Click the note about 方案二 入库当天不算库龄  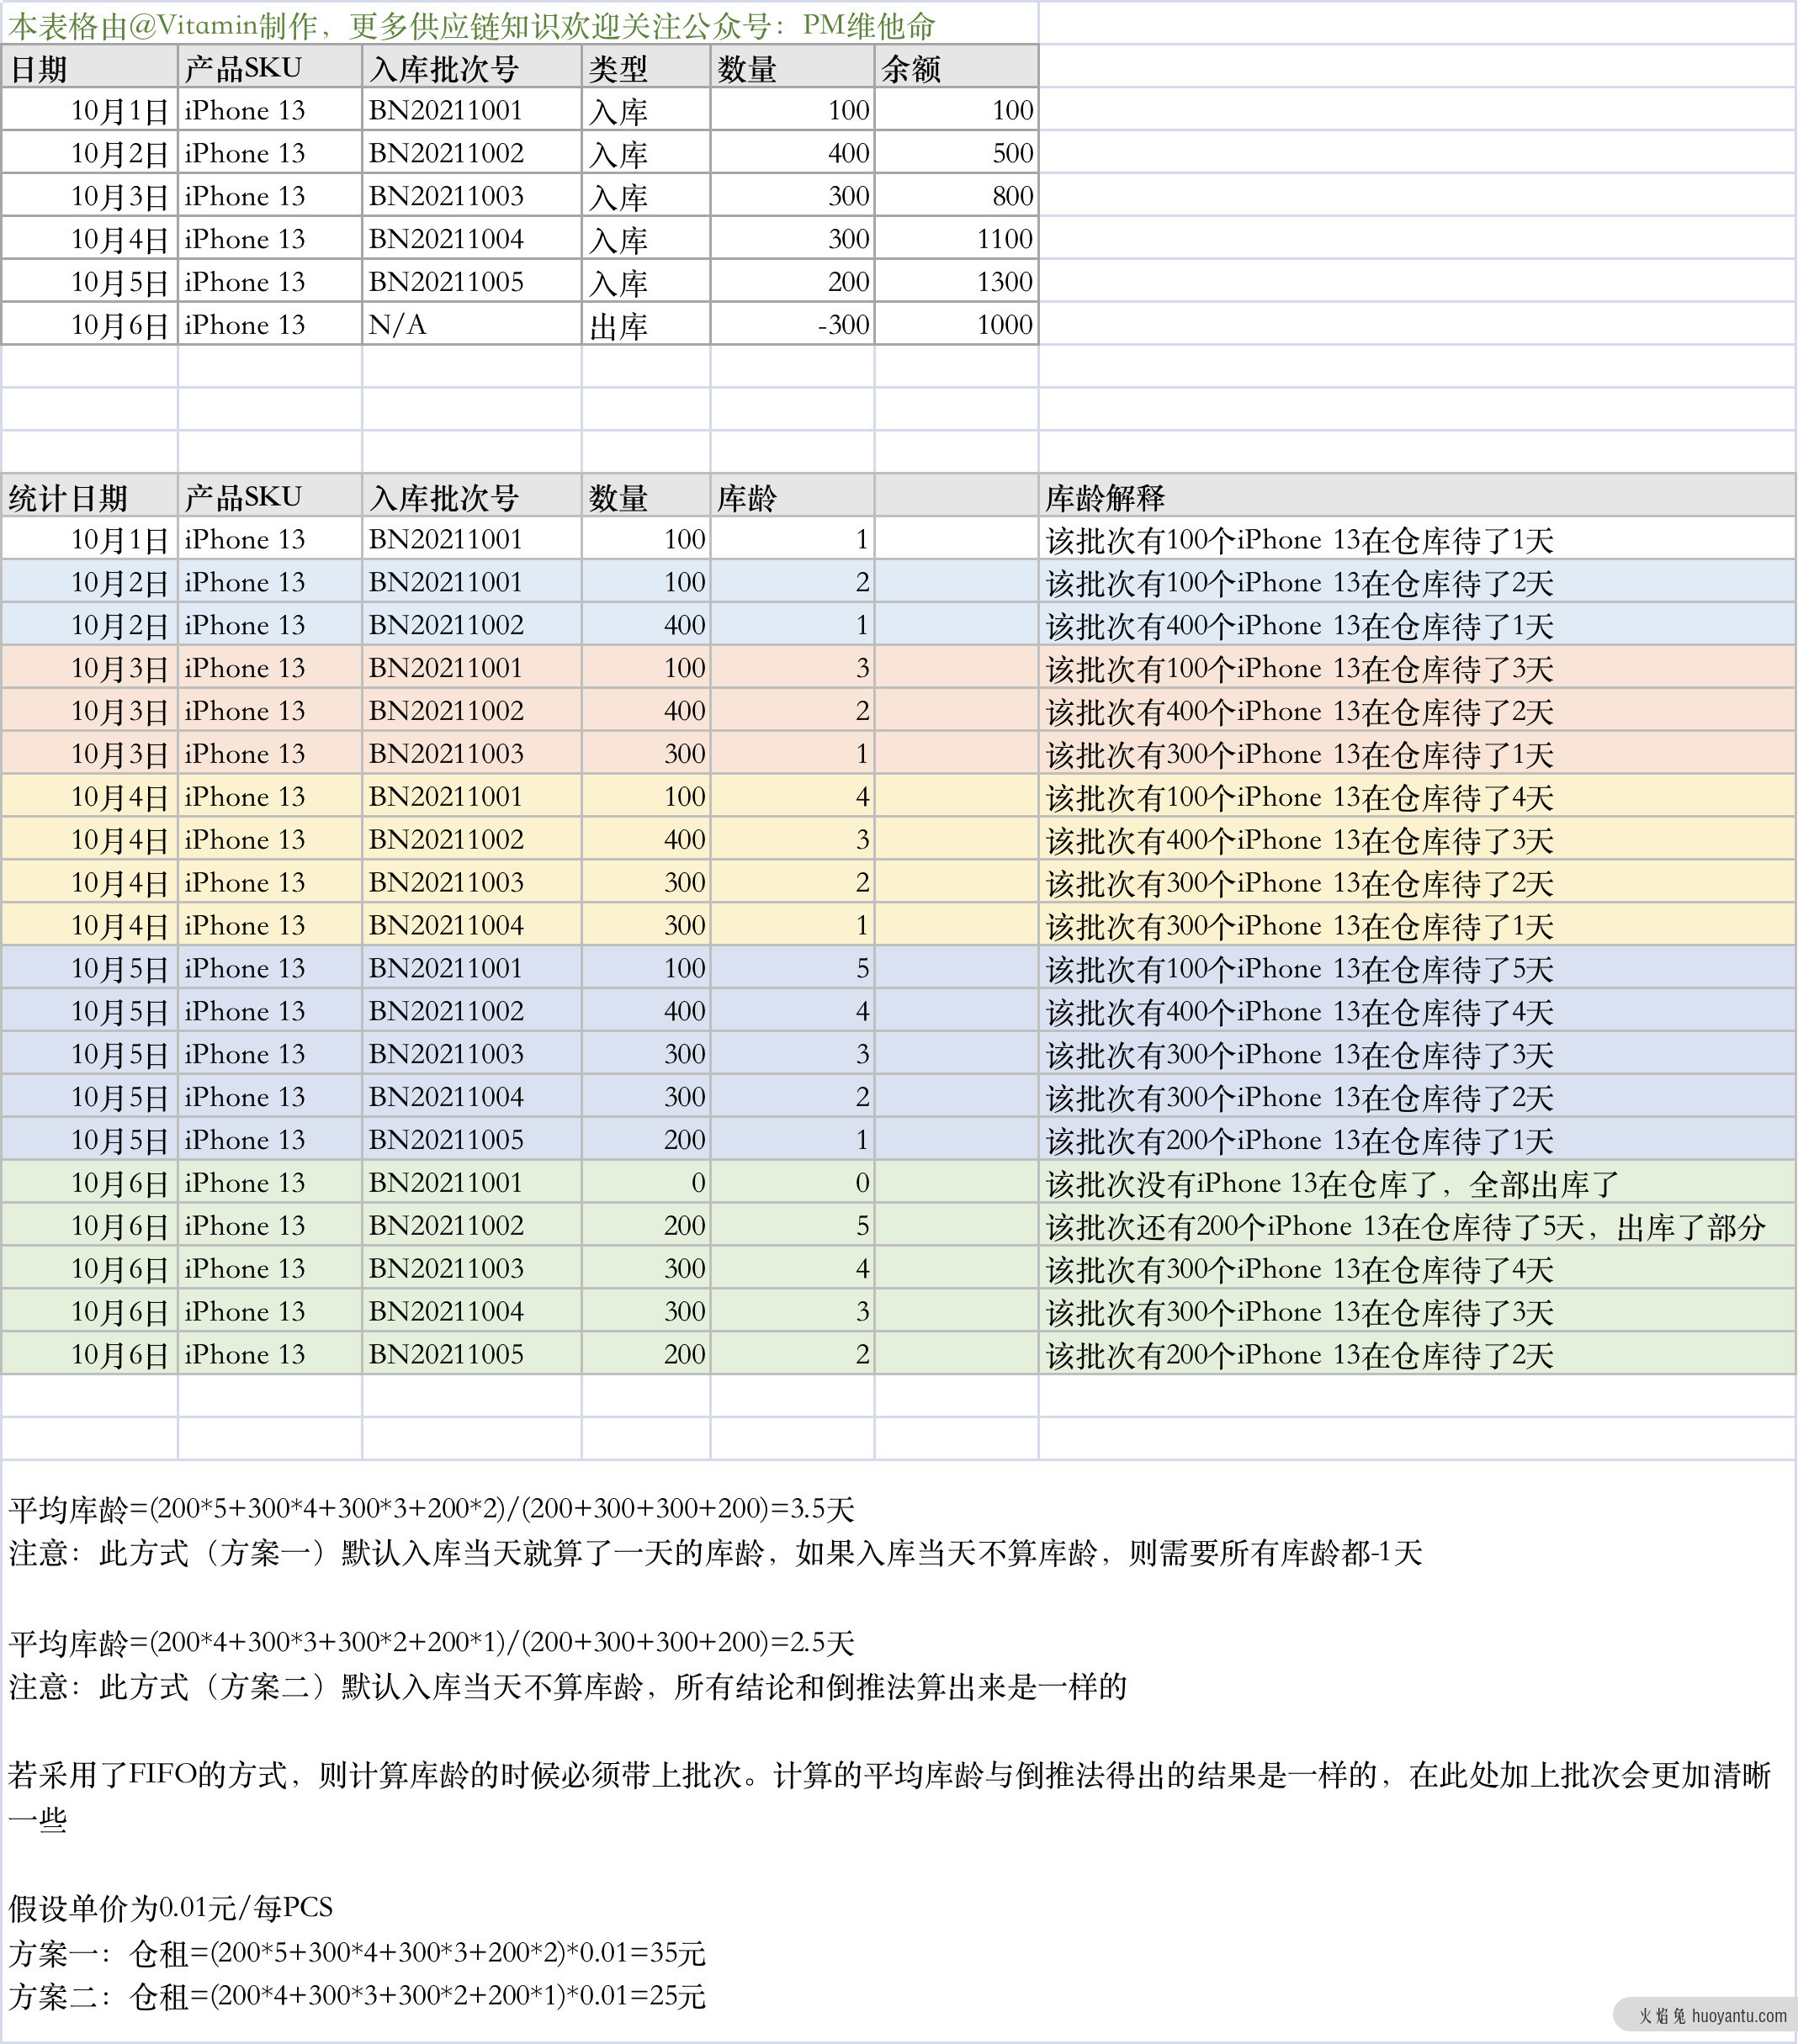coord(567,1687)
